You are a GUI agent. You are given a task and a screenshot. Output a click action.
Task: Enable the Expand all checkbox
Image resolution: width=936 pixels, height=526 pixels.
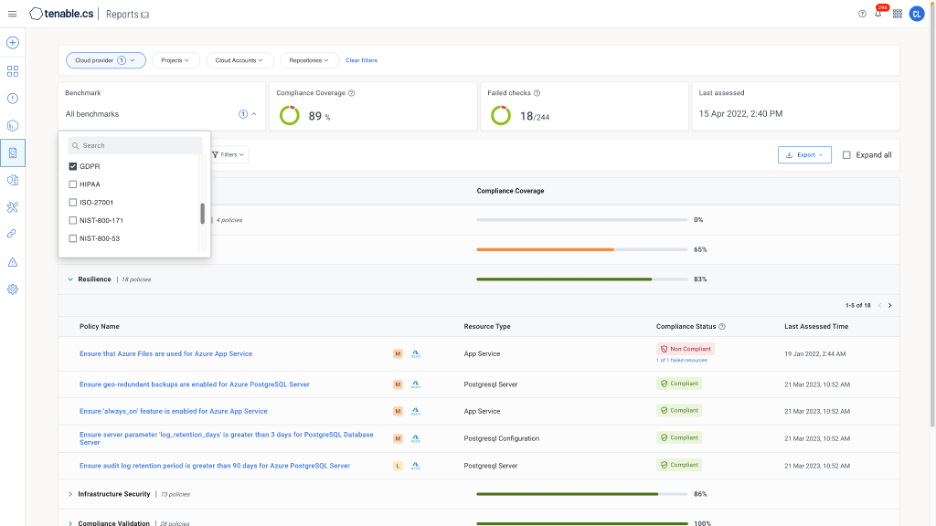(846, 155)
